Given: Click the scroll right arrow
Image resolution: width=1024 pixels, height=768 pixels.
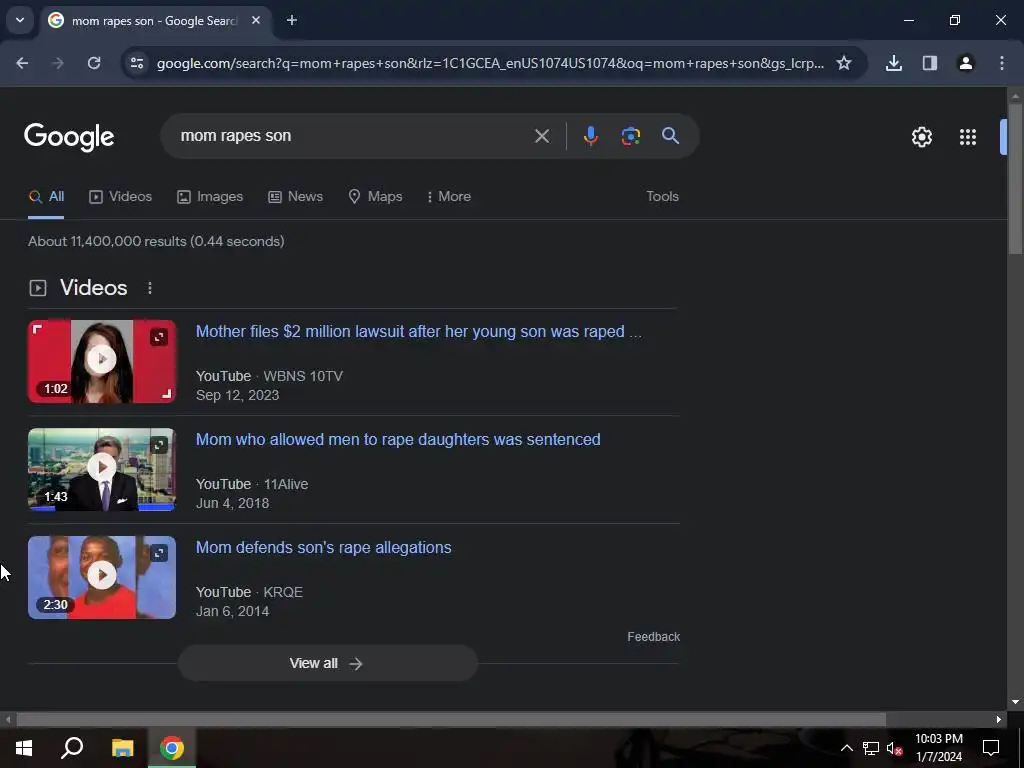Looking at the screenshot, I should click(x=999, y=720).
